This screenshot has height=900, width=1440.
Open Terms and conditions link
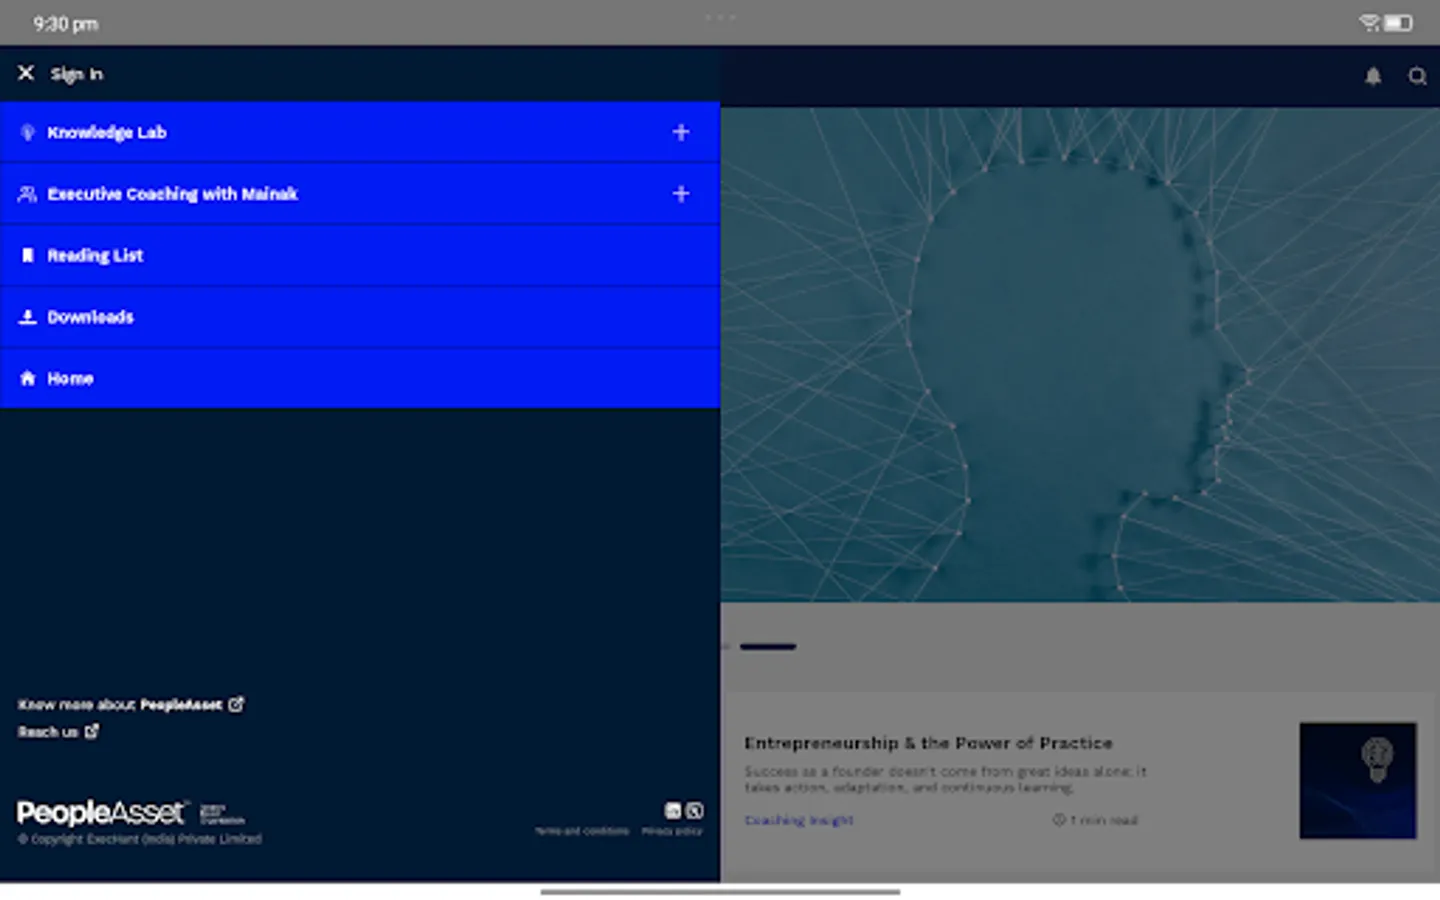point(582,831)
